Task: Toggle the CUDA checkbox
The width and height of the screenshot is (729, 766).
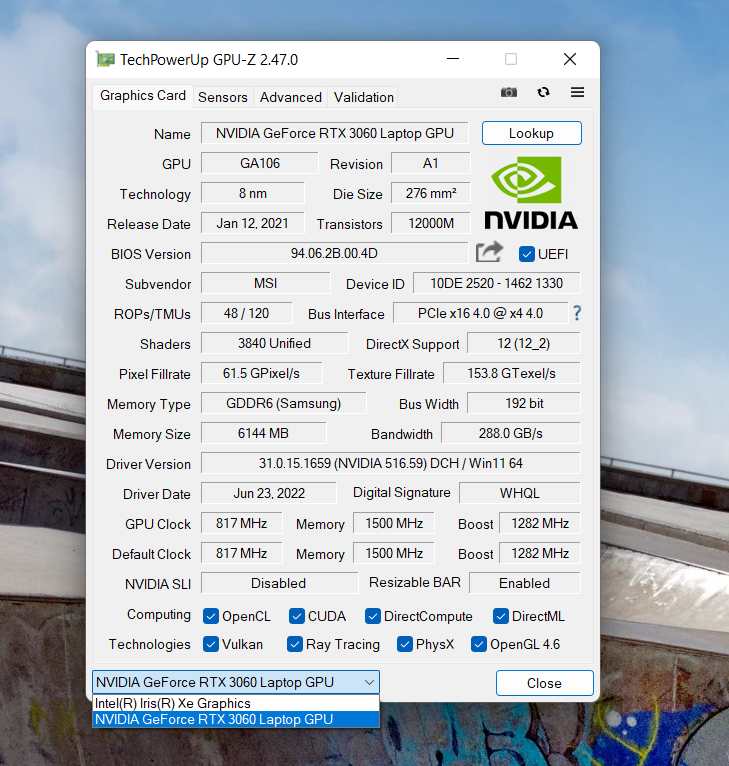Action: click(x=297, y=616)
